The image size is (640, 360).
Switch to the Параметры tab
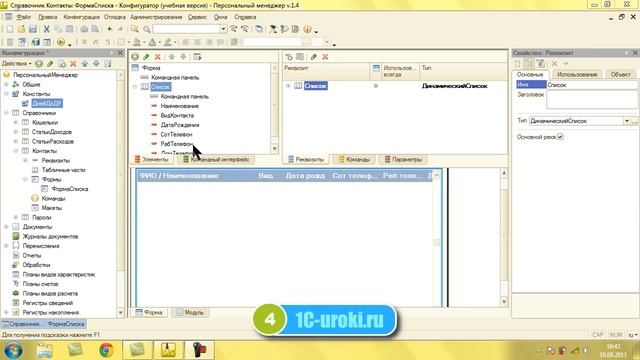coord(402,159)
